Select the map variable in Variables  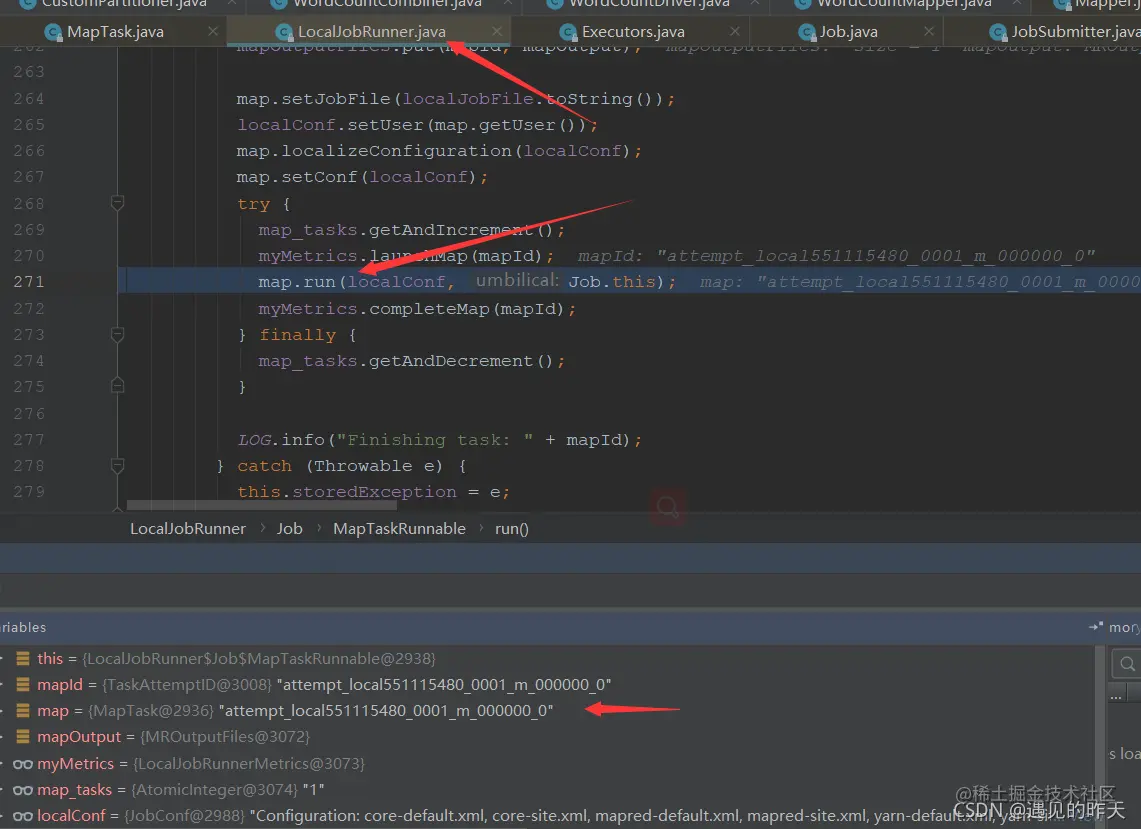[x=546, y=710]
